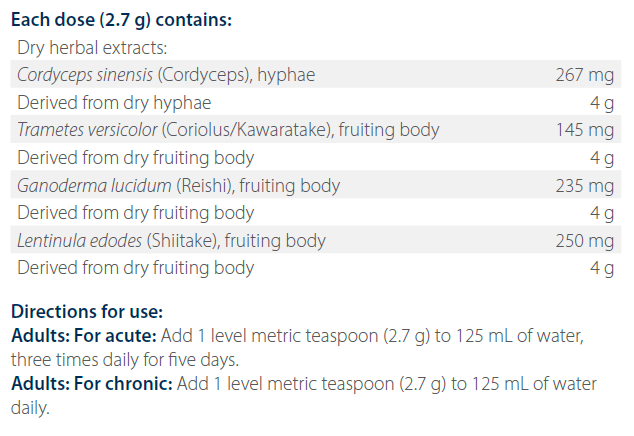
Task: Click the 4 g value under Cordyceps
Action: point(601,102)
